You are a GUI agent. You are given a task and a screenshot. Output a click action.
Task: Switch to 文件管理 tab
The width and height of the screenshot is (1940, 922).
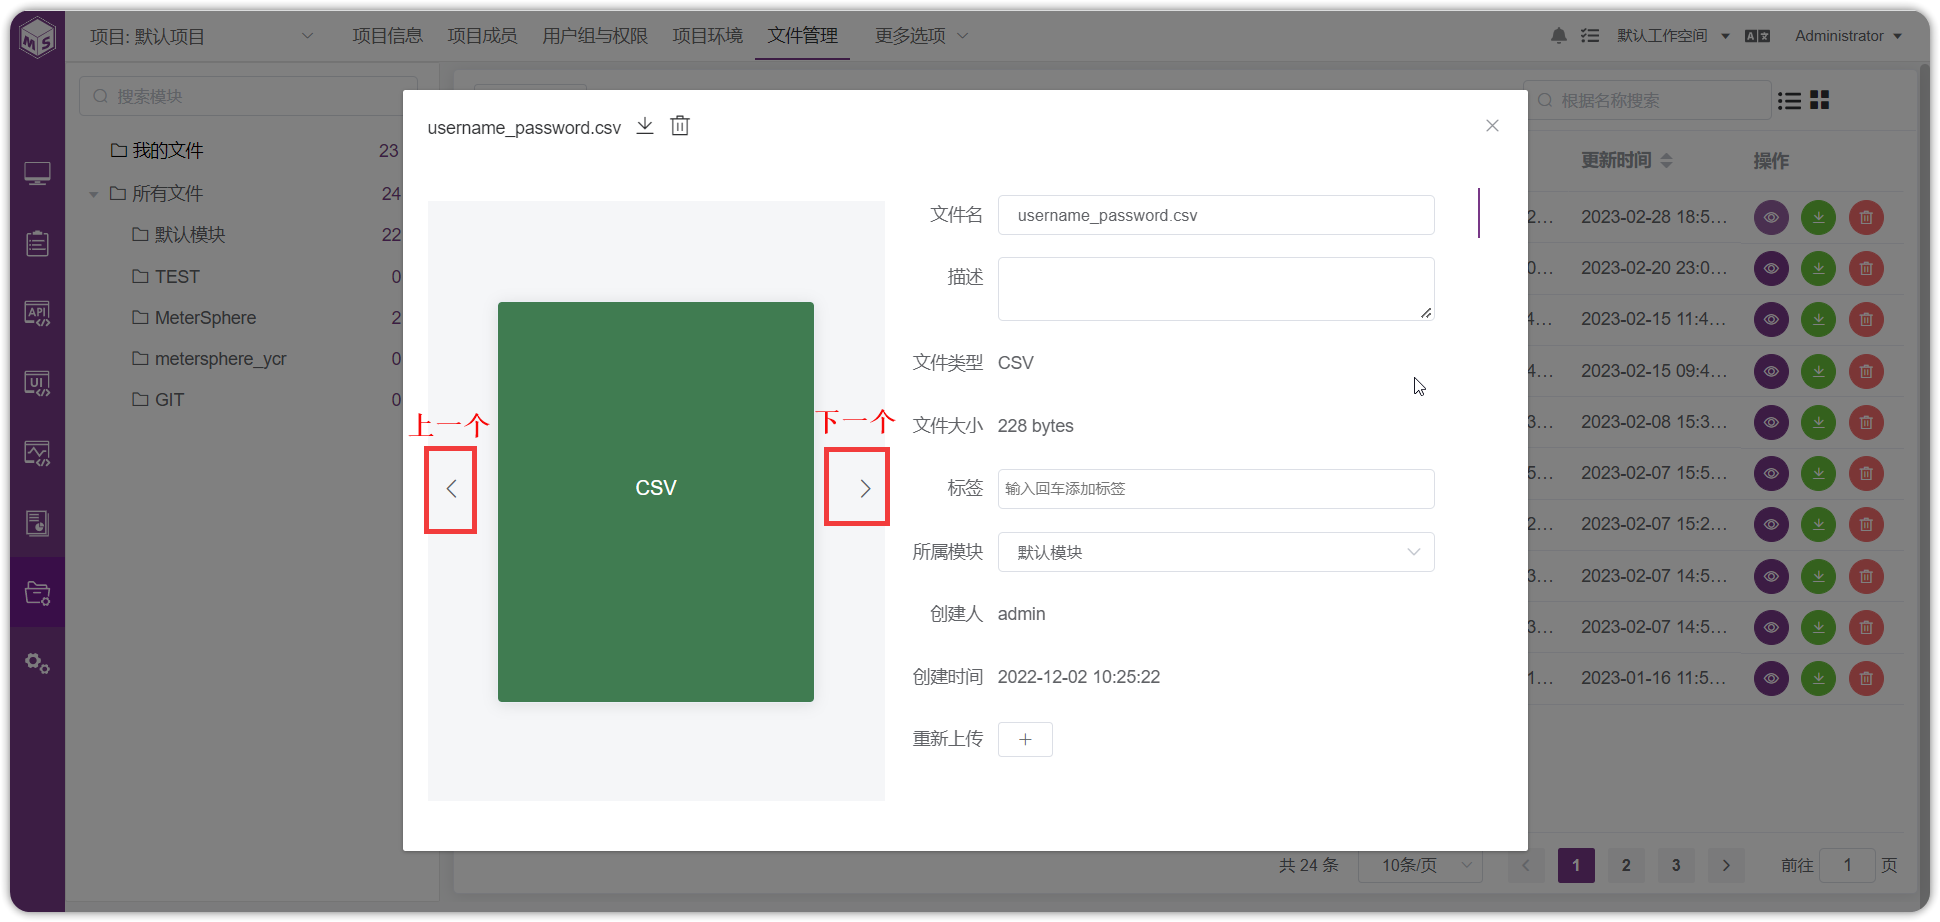pos(803,36)
